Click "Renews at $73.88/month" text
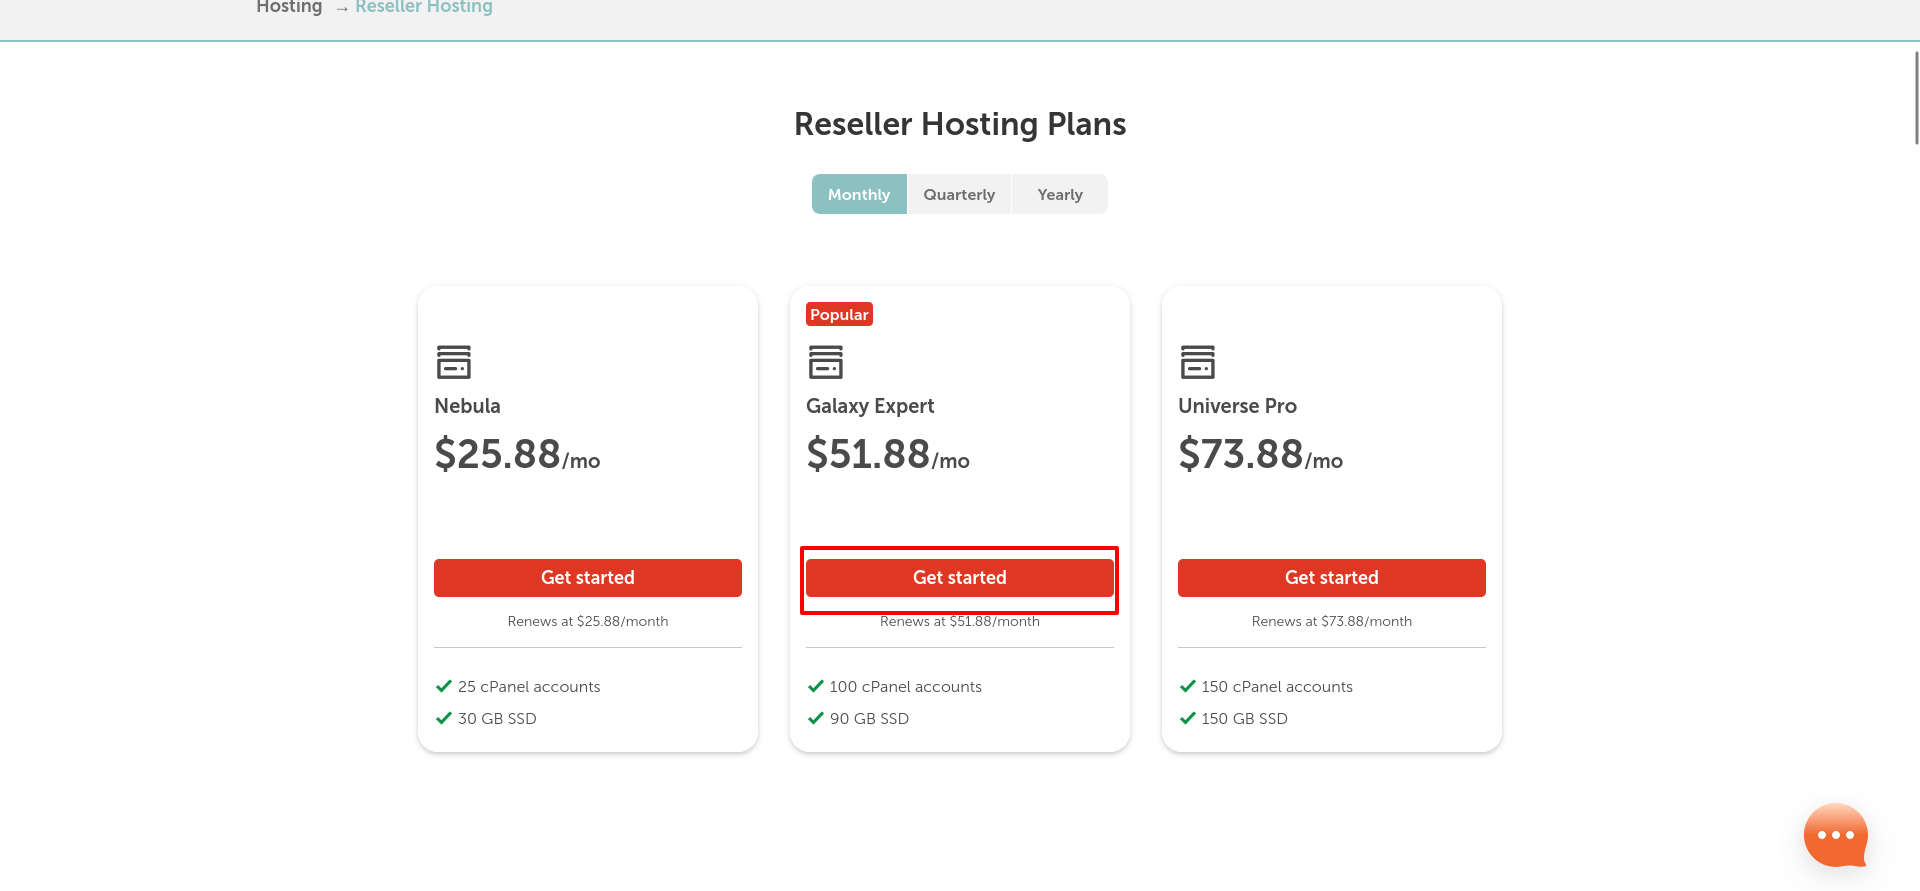Image resolution: width=1920 pixels, height=891 pixels. point(1332,621)
